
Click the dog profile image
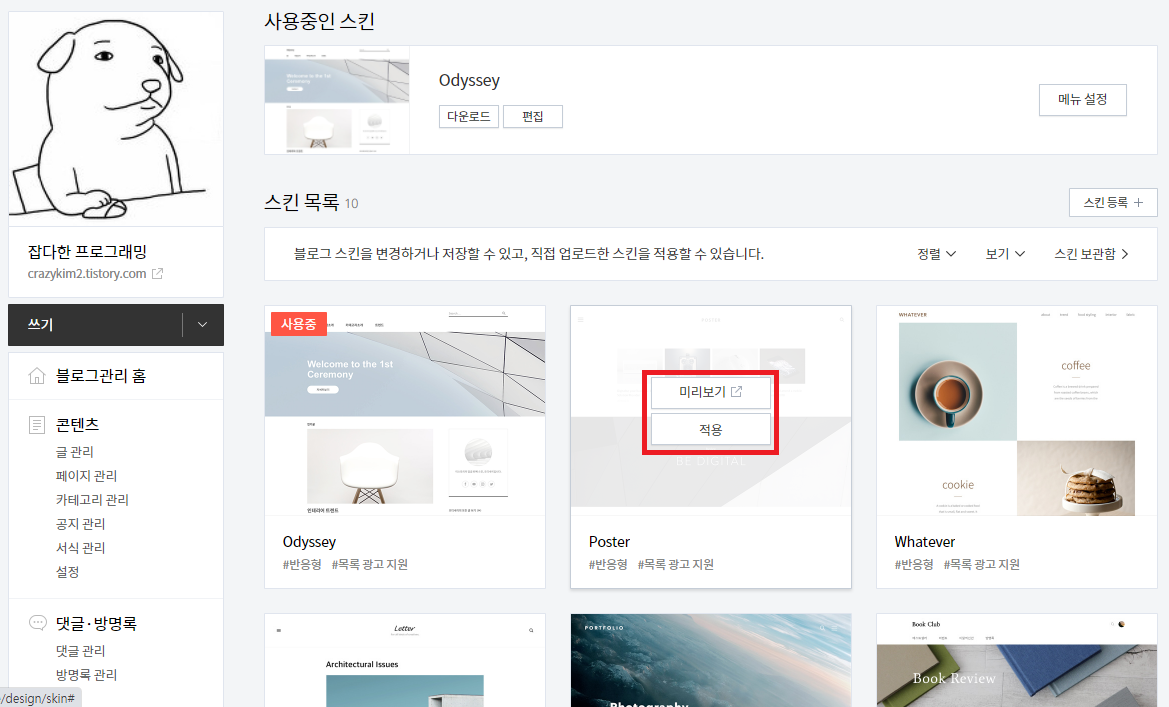click(x=116, y=119)
